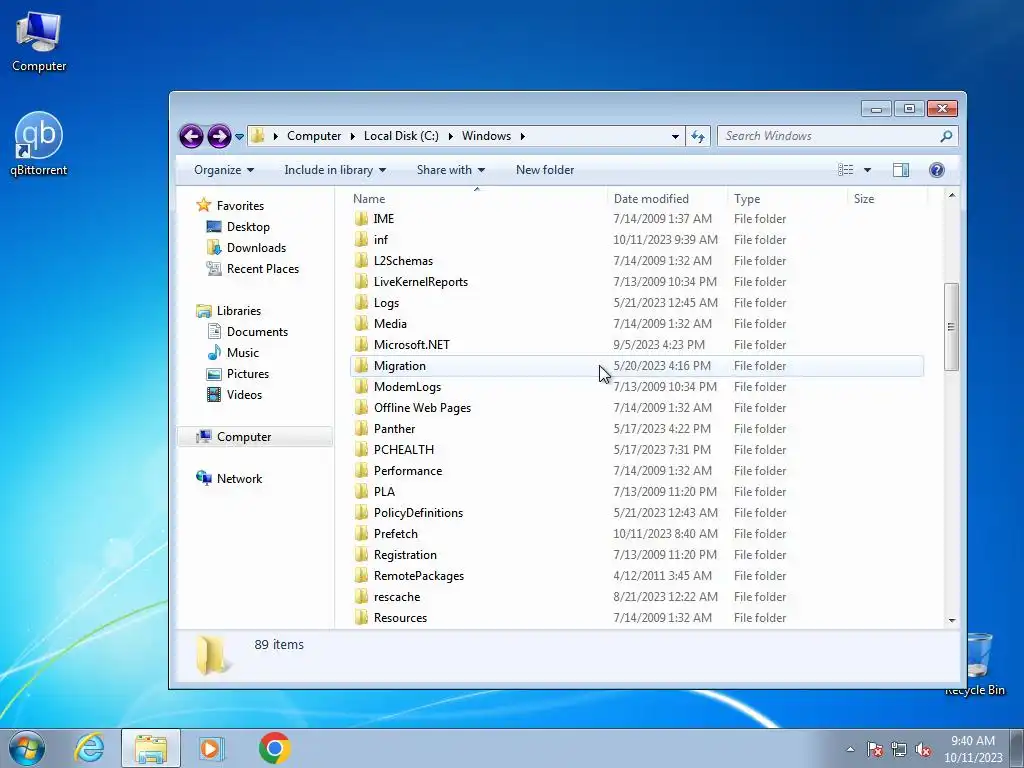The height and width of the screenshot is (768, 1024).
Task: Select the Logs folder icon
Action: (361, 302)
